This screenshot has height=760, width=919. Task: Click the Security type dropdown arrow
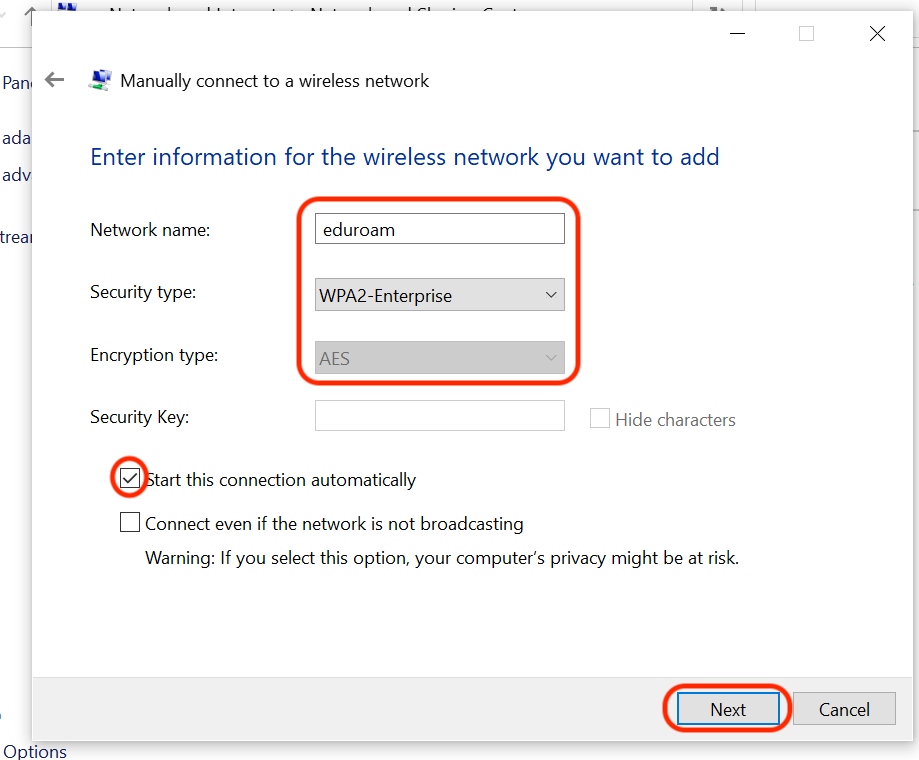click(550, 295)
